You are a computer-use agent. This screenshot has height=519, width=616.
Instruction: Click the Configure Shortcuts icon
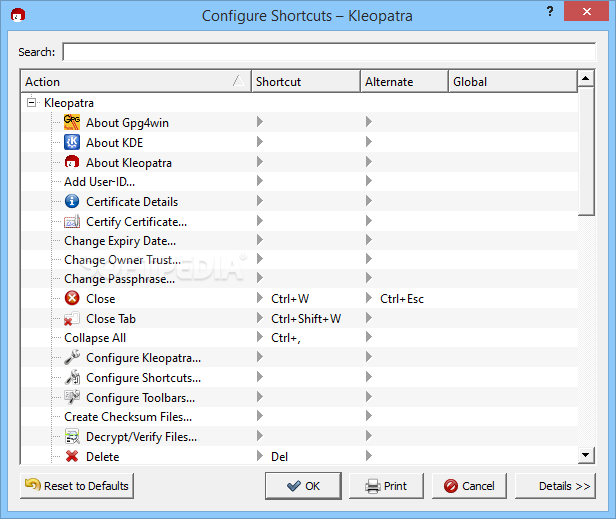(x=72, y=377)
